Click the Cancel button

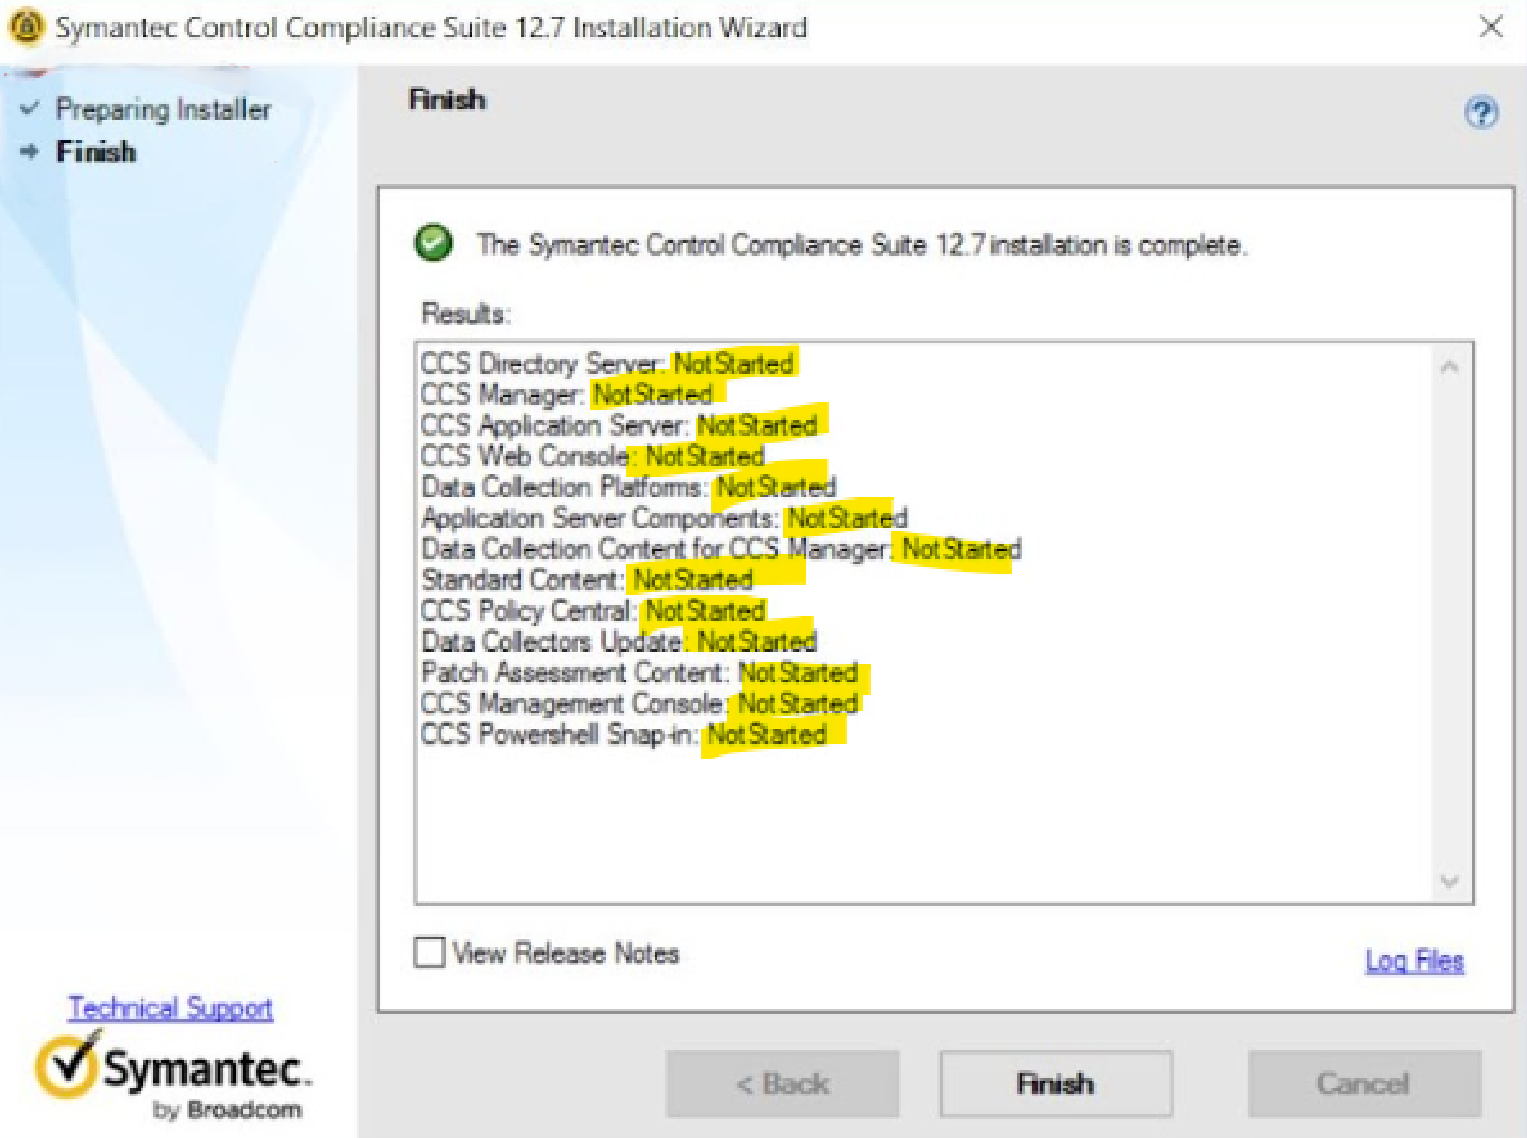(1364, 1083)
